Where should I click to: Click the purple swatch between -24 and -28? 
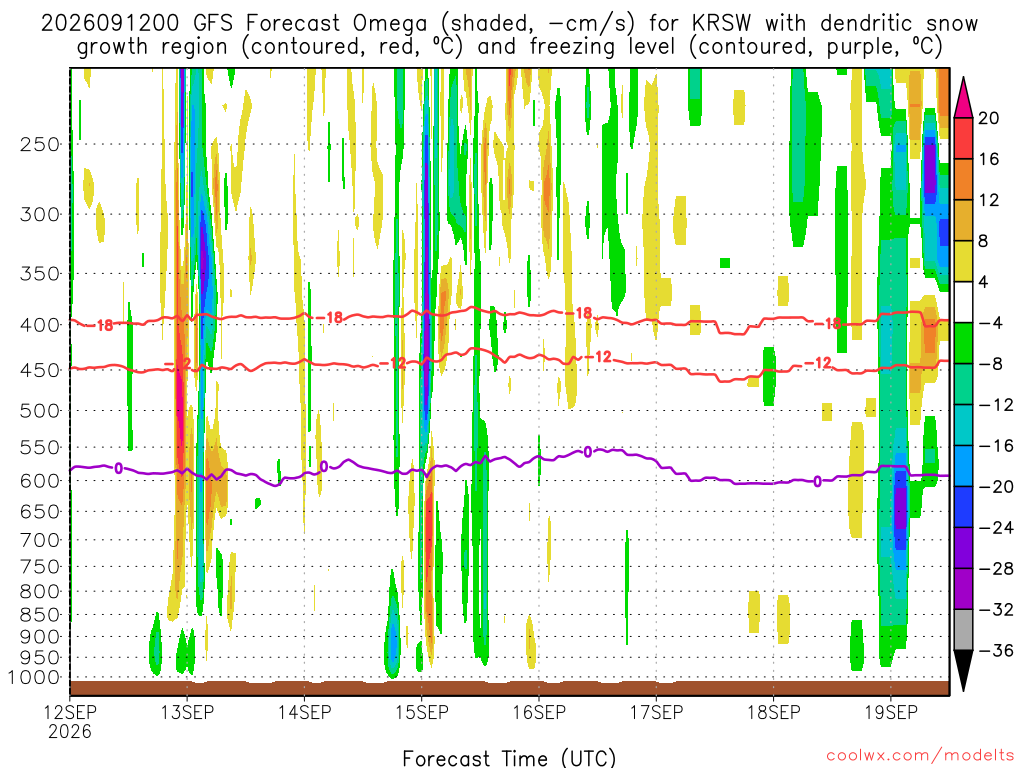click(x=963, y=548)
